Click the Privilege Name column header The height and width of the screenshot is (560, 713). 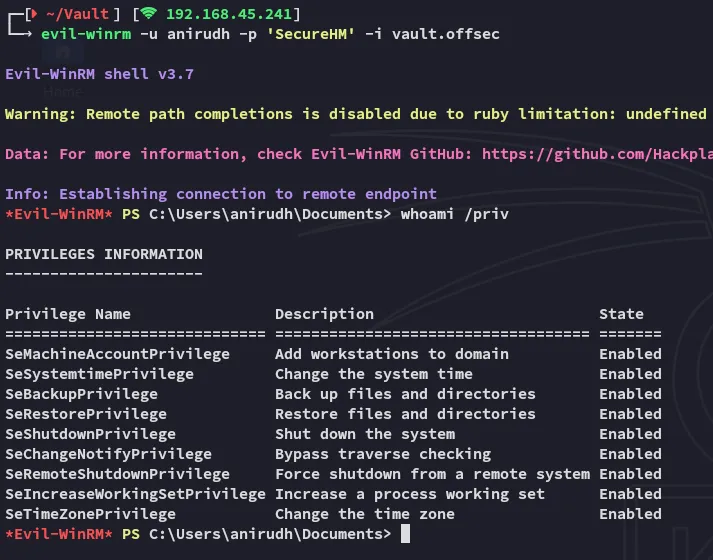(x=68, y=314)
